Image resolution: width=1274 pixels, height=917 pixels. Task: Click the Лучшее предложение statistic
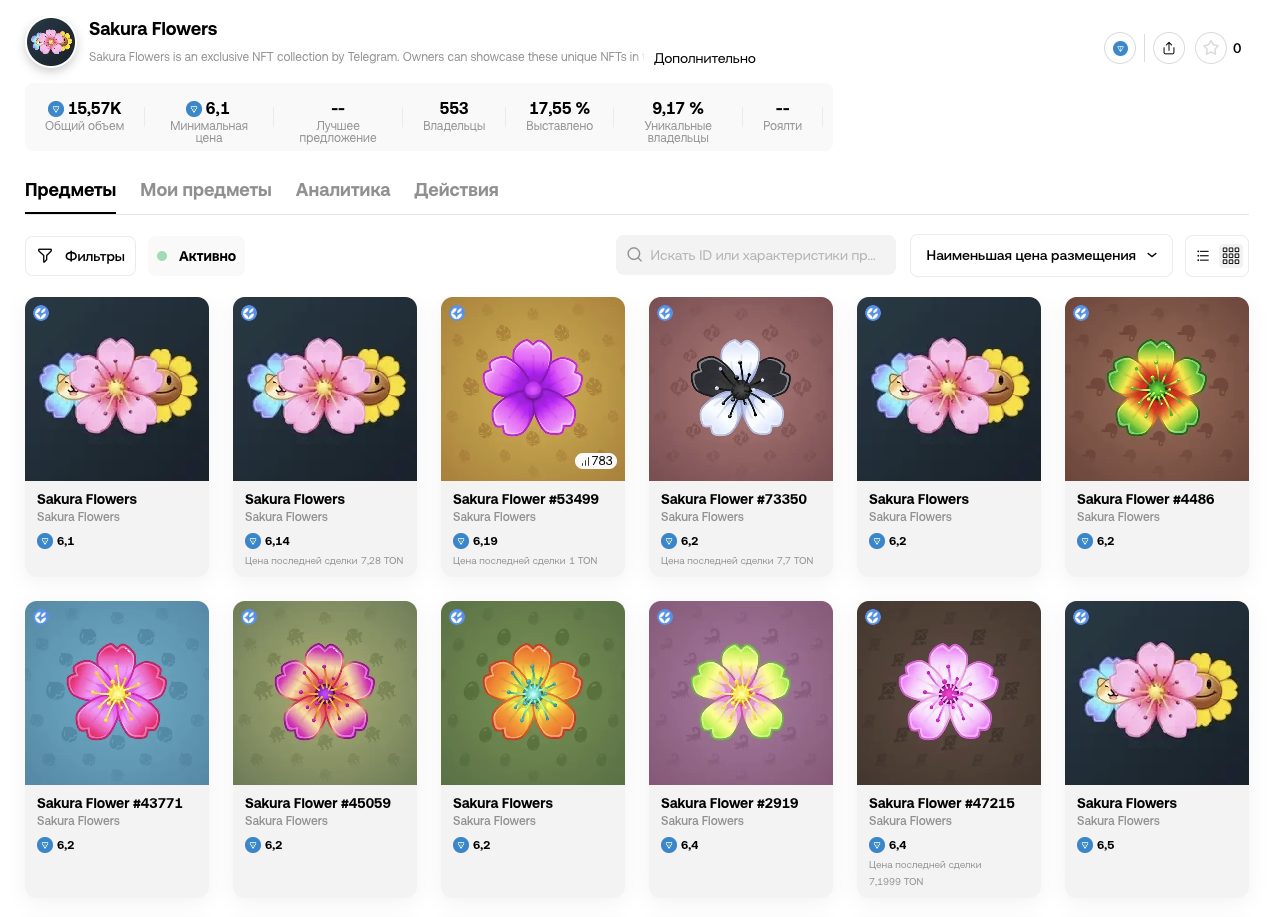[338, 122]
